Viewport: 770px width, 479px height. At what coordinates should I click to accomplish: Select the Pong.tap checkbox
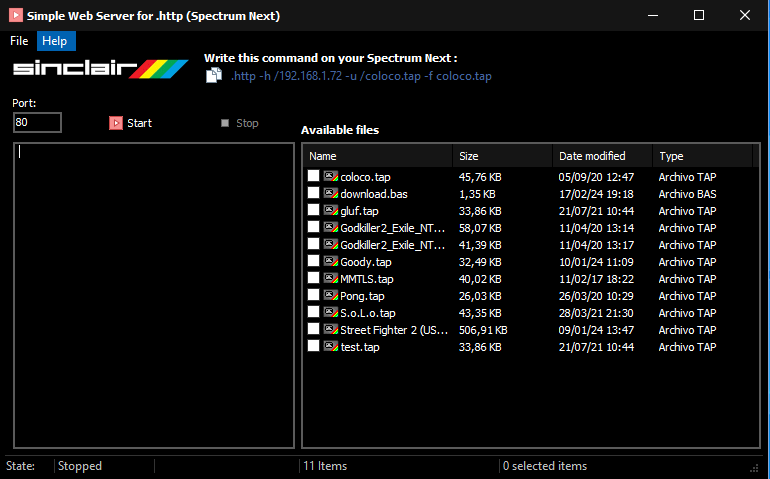(313, 295)
